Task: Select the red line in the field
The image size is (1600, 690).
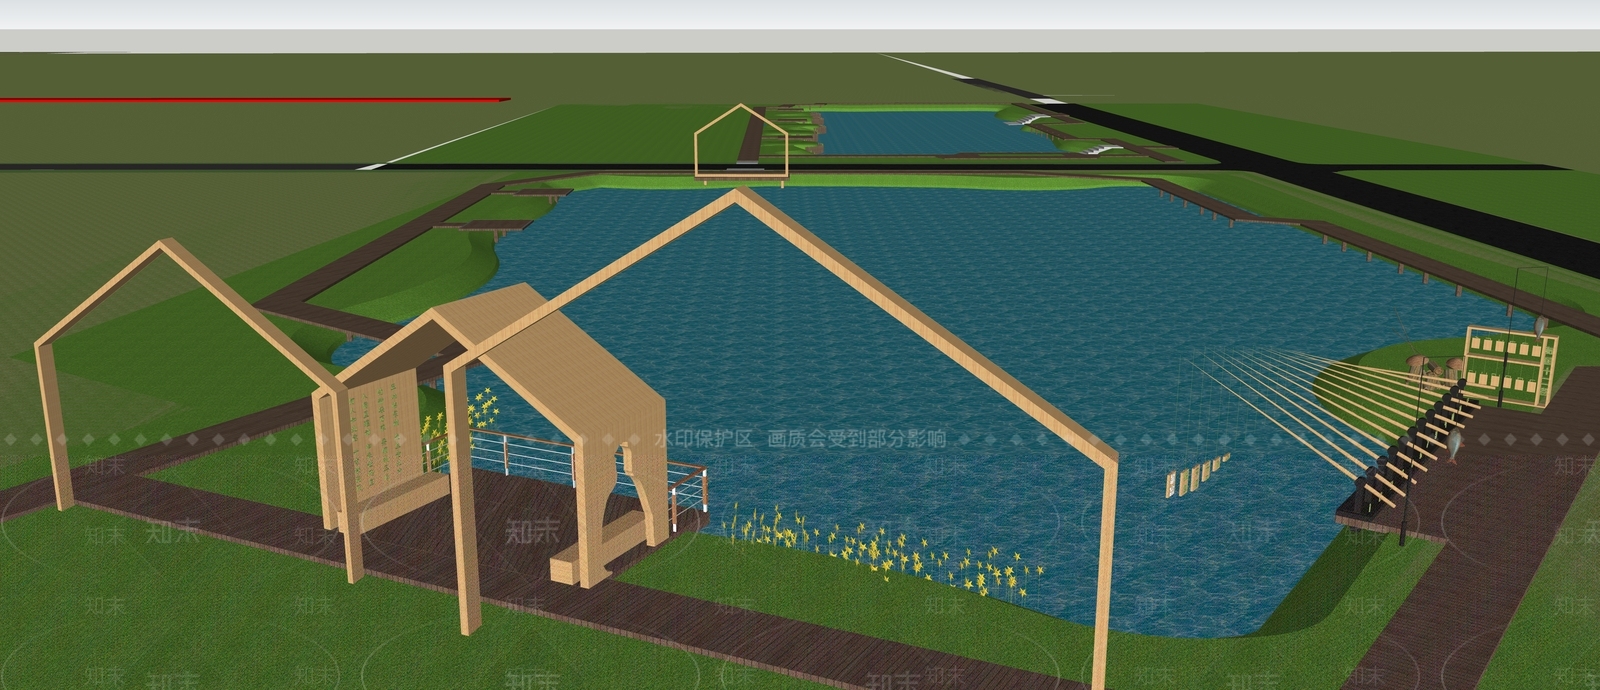Action: click(255, 99)
